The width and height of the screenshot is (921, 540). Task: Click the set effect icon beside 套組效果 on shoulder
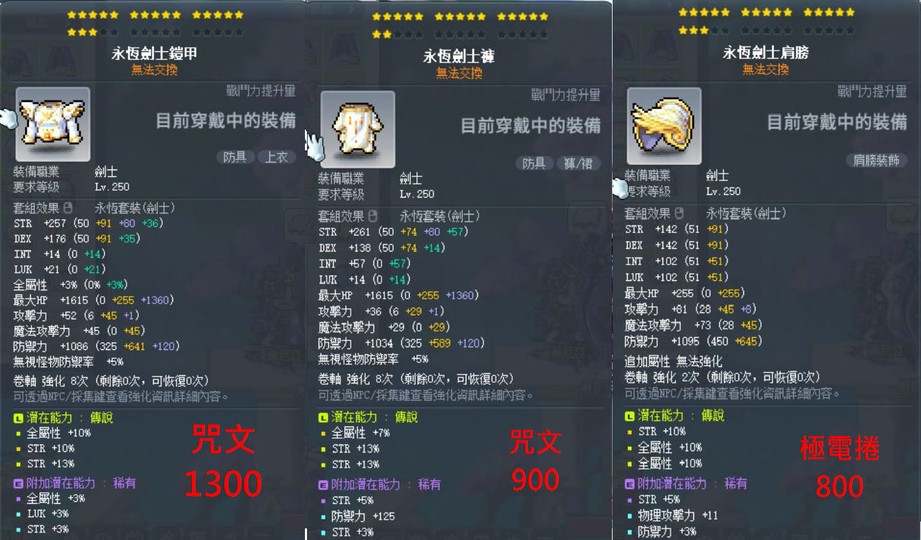coord(679,213)
